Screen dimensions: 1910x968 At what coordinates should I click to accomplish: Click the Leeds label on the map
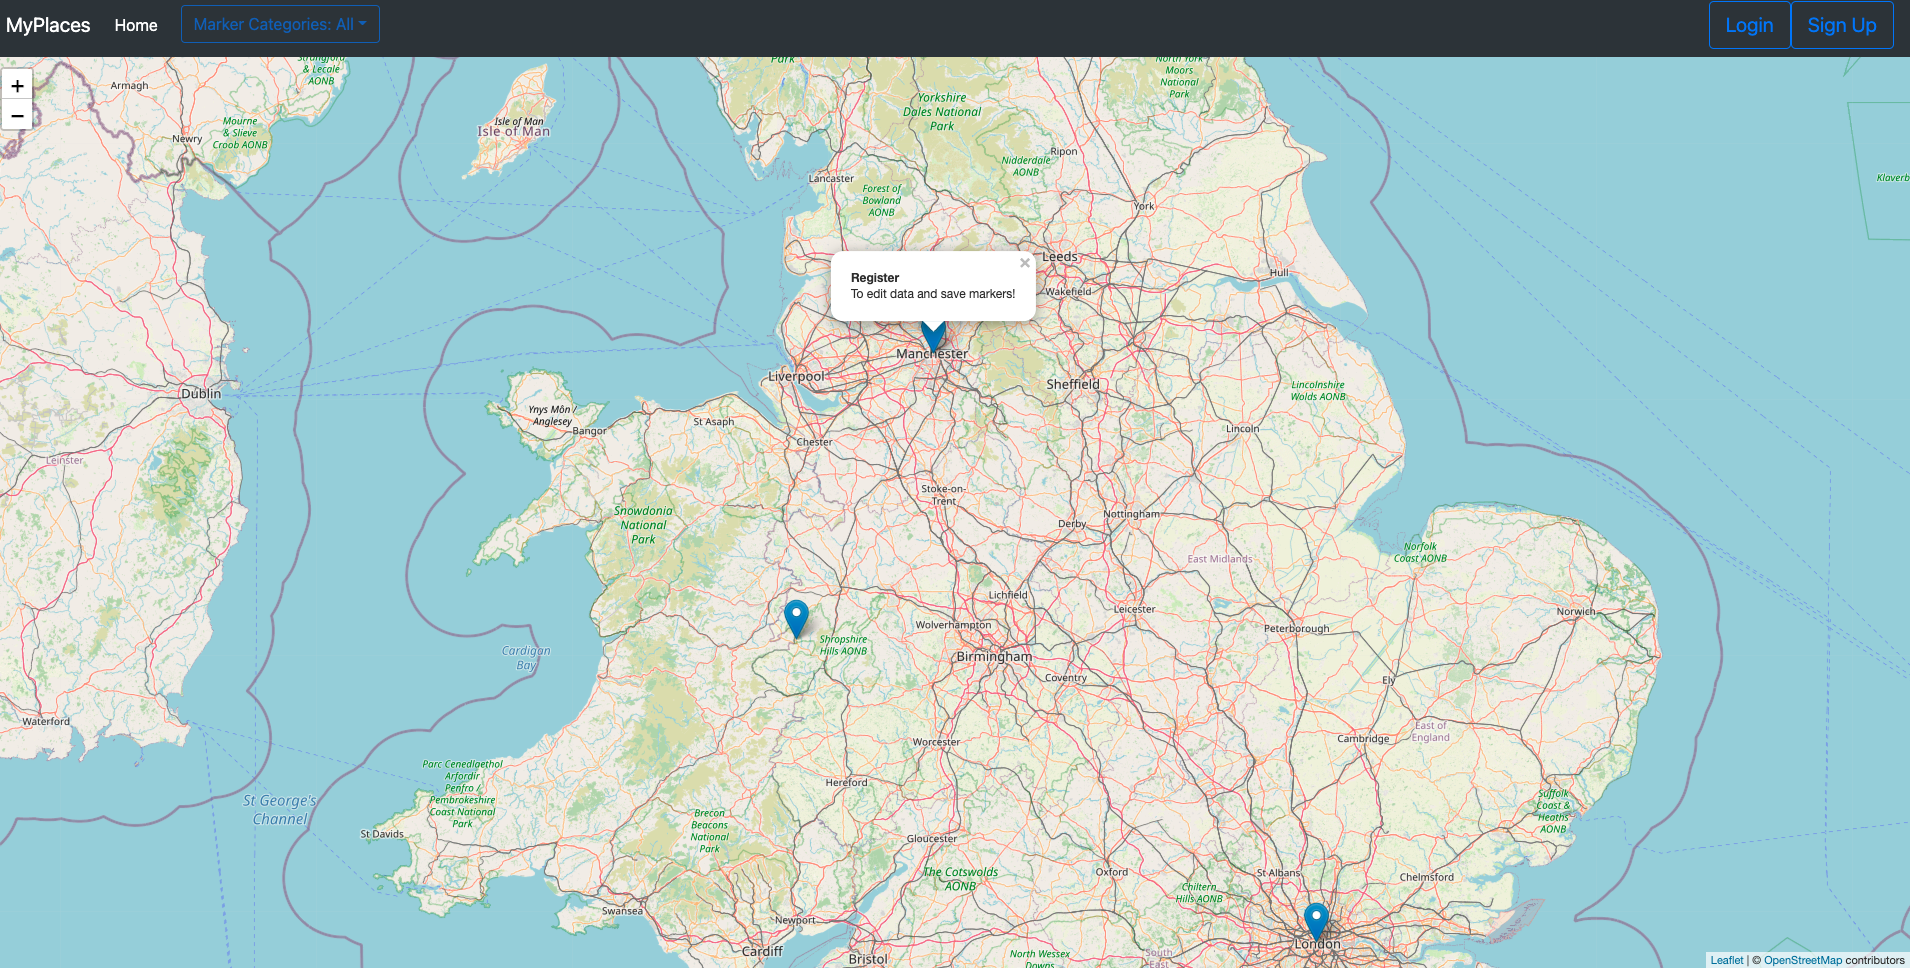[x=1060, y=257]
